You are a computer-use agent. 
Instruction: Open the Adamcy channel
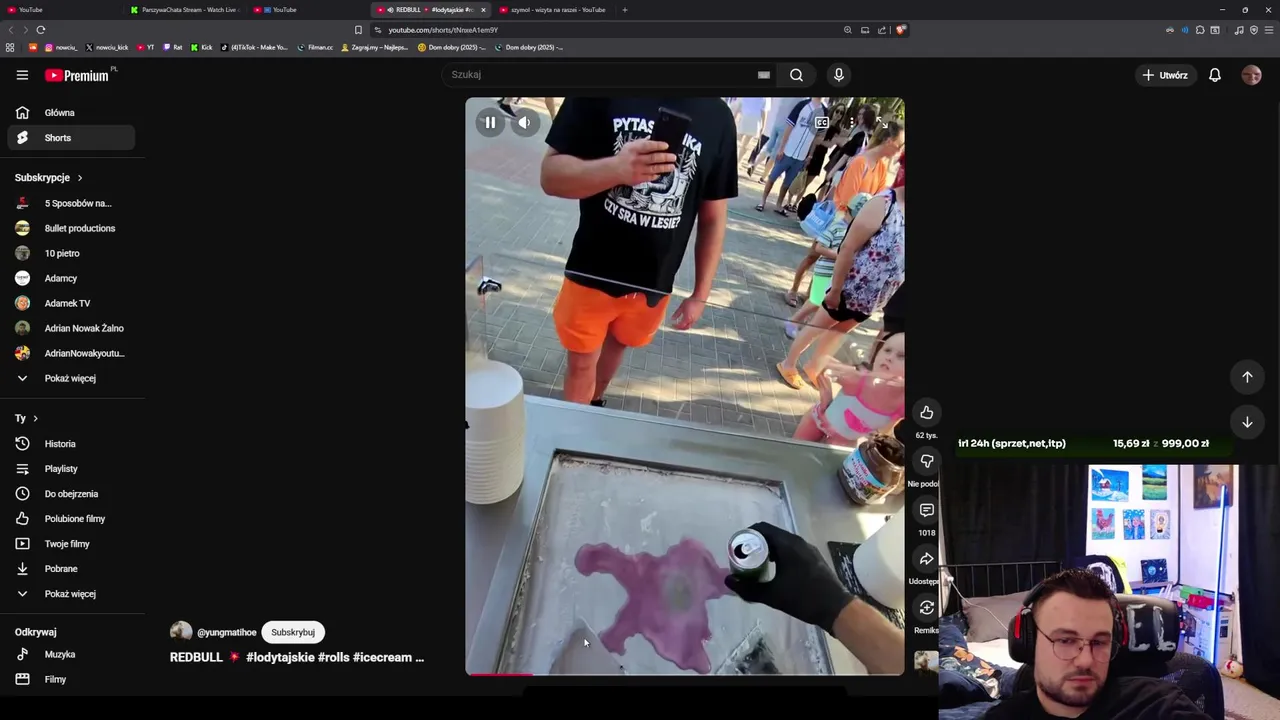pyautogui.click(x=70, y=278)
